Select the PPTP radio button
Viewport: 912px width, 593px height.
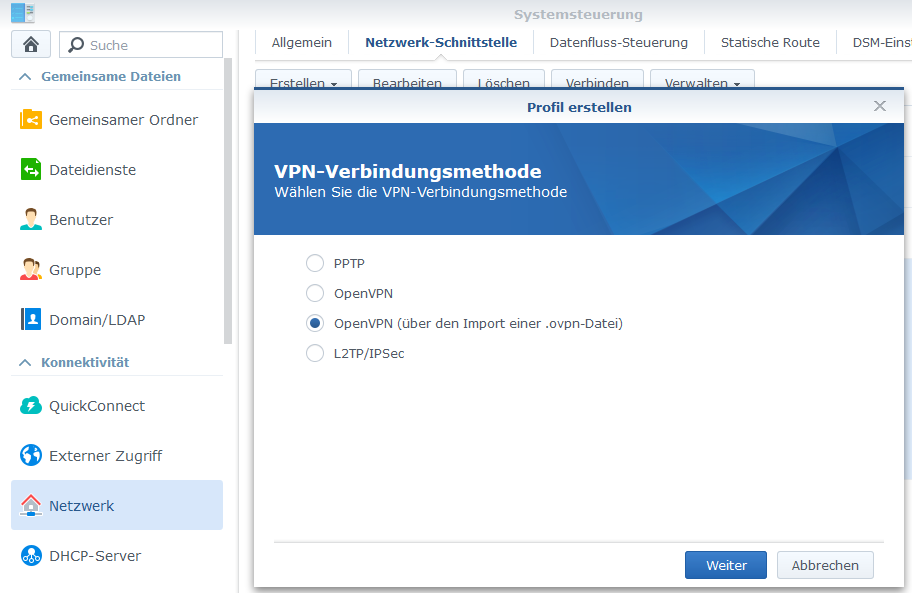315,263
